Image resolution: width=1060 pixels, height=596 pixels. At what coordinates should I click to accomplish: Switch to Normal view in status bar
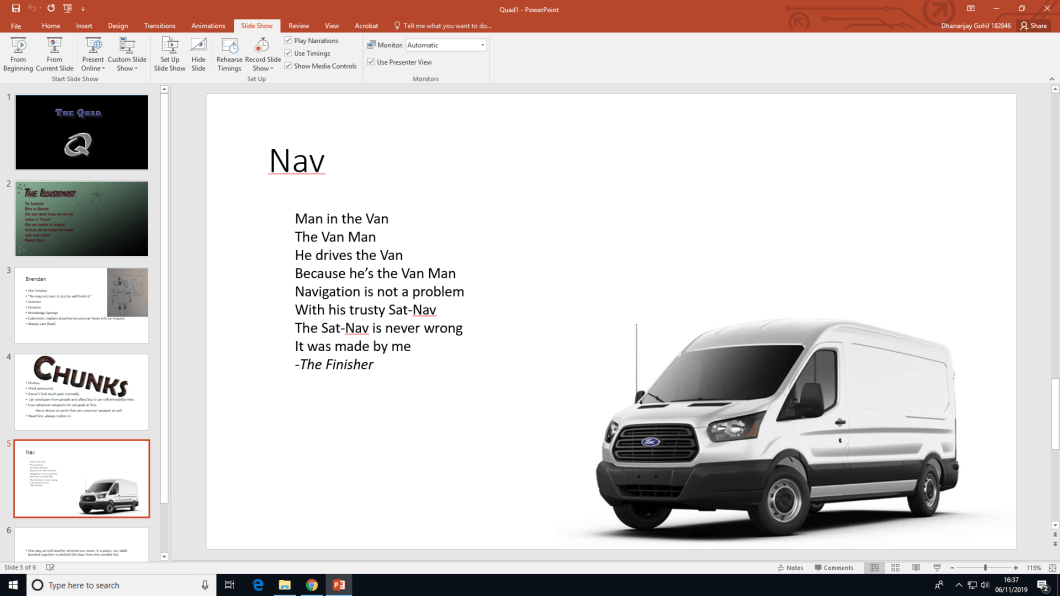click(x=874, y=568)
